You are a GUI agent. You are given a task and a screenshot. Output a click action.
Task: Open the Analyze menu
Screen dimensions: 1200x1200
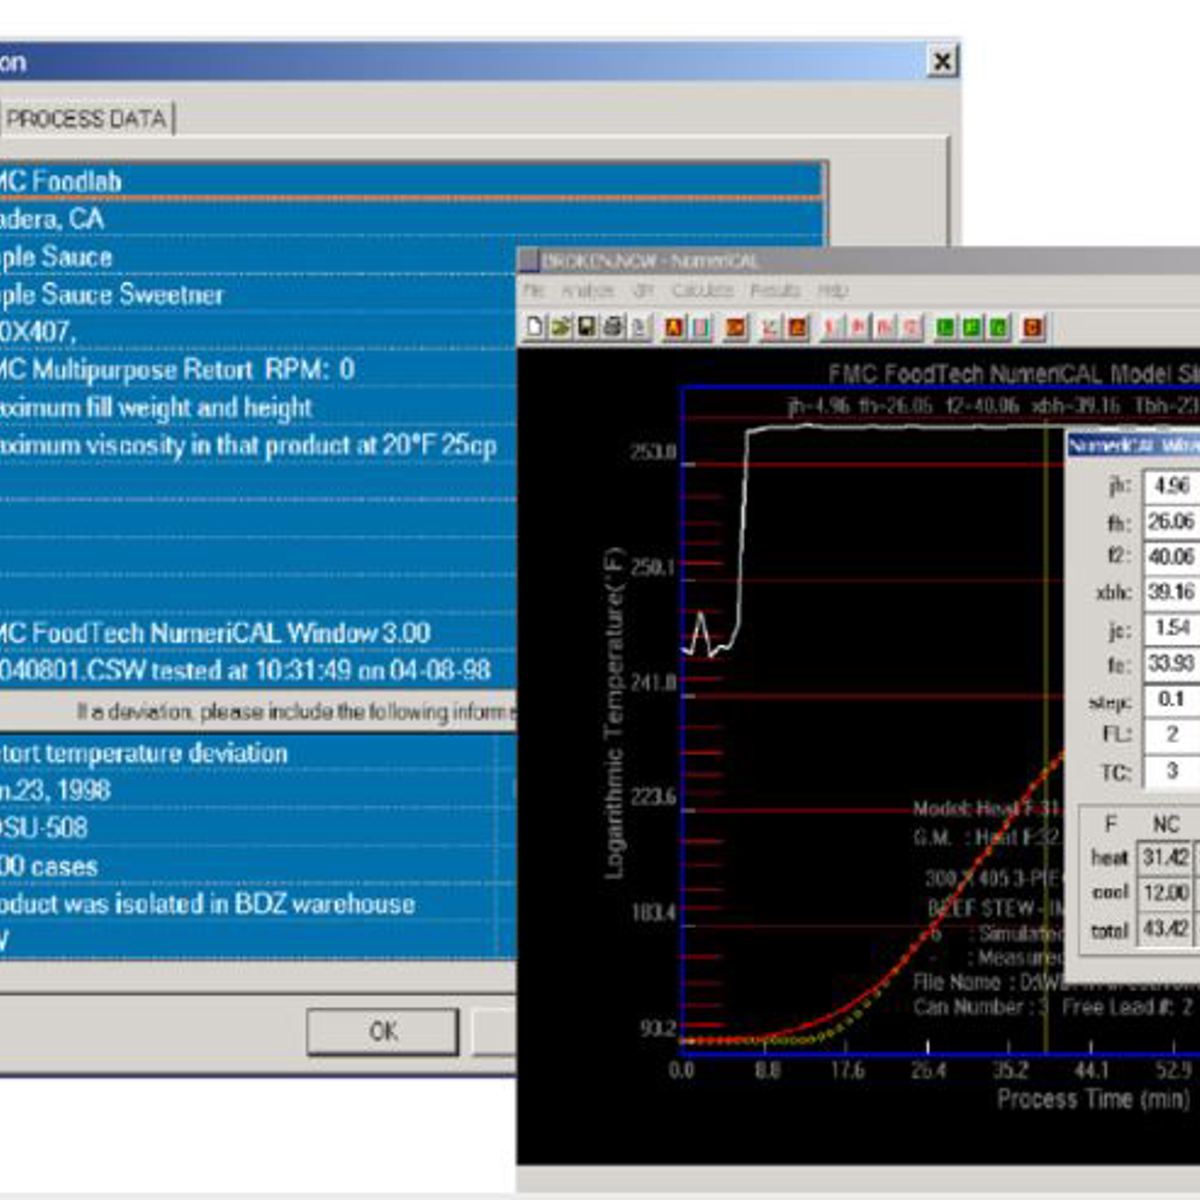point(588,290)
